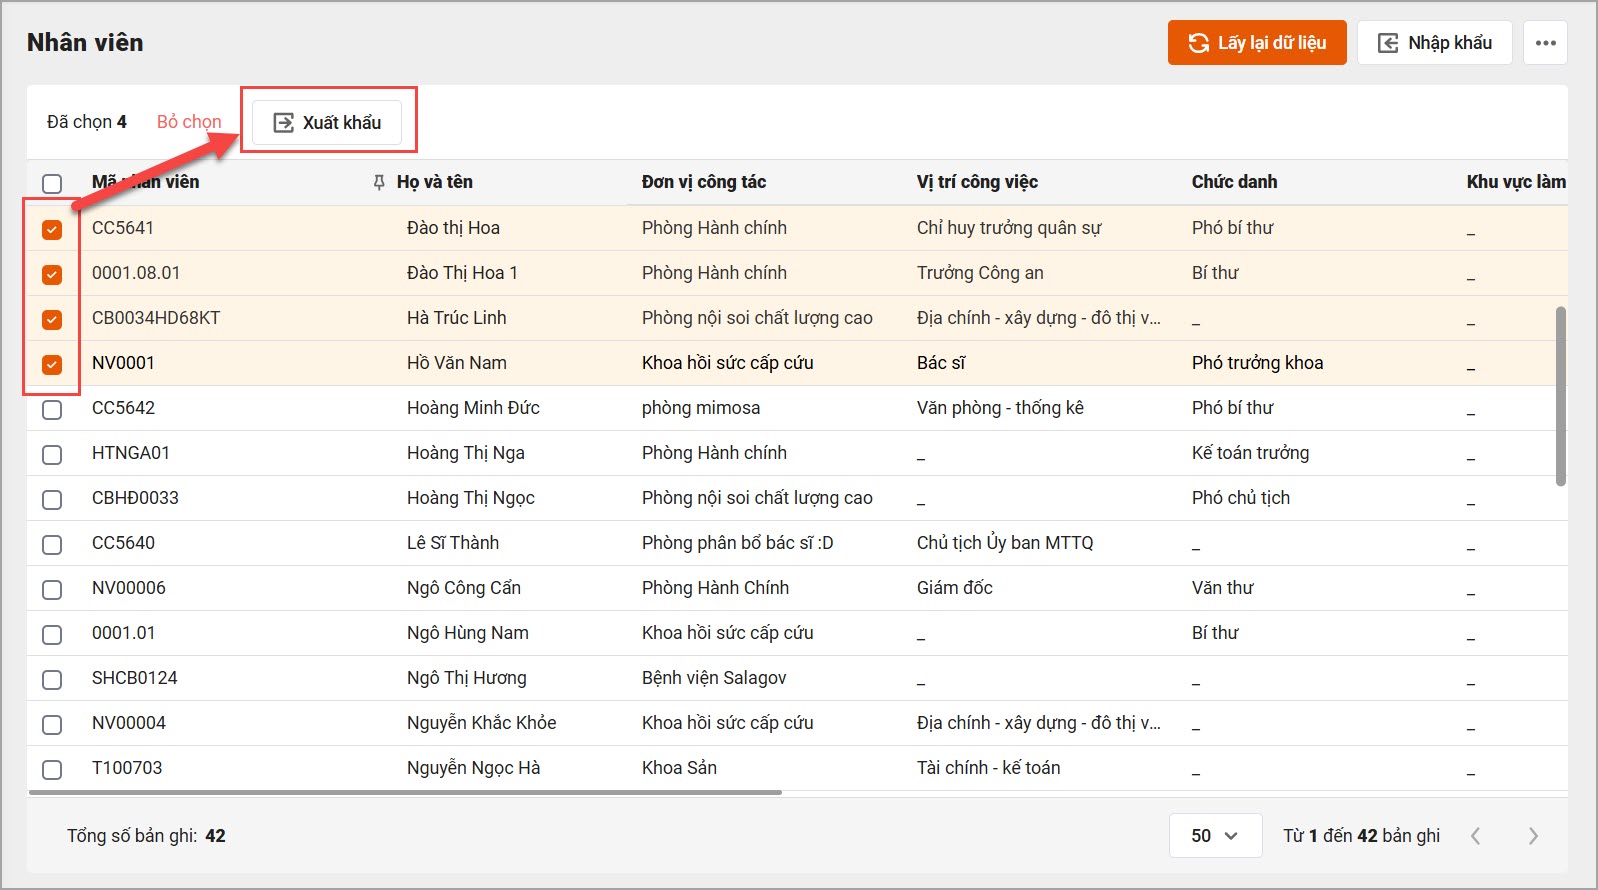The height and width of the screenshot is (890, 1598).
Task: Go to the next page arrow
Action: [1533, 836]
